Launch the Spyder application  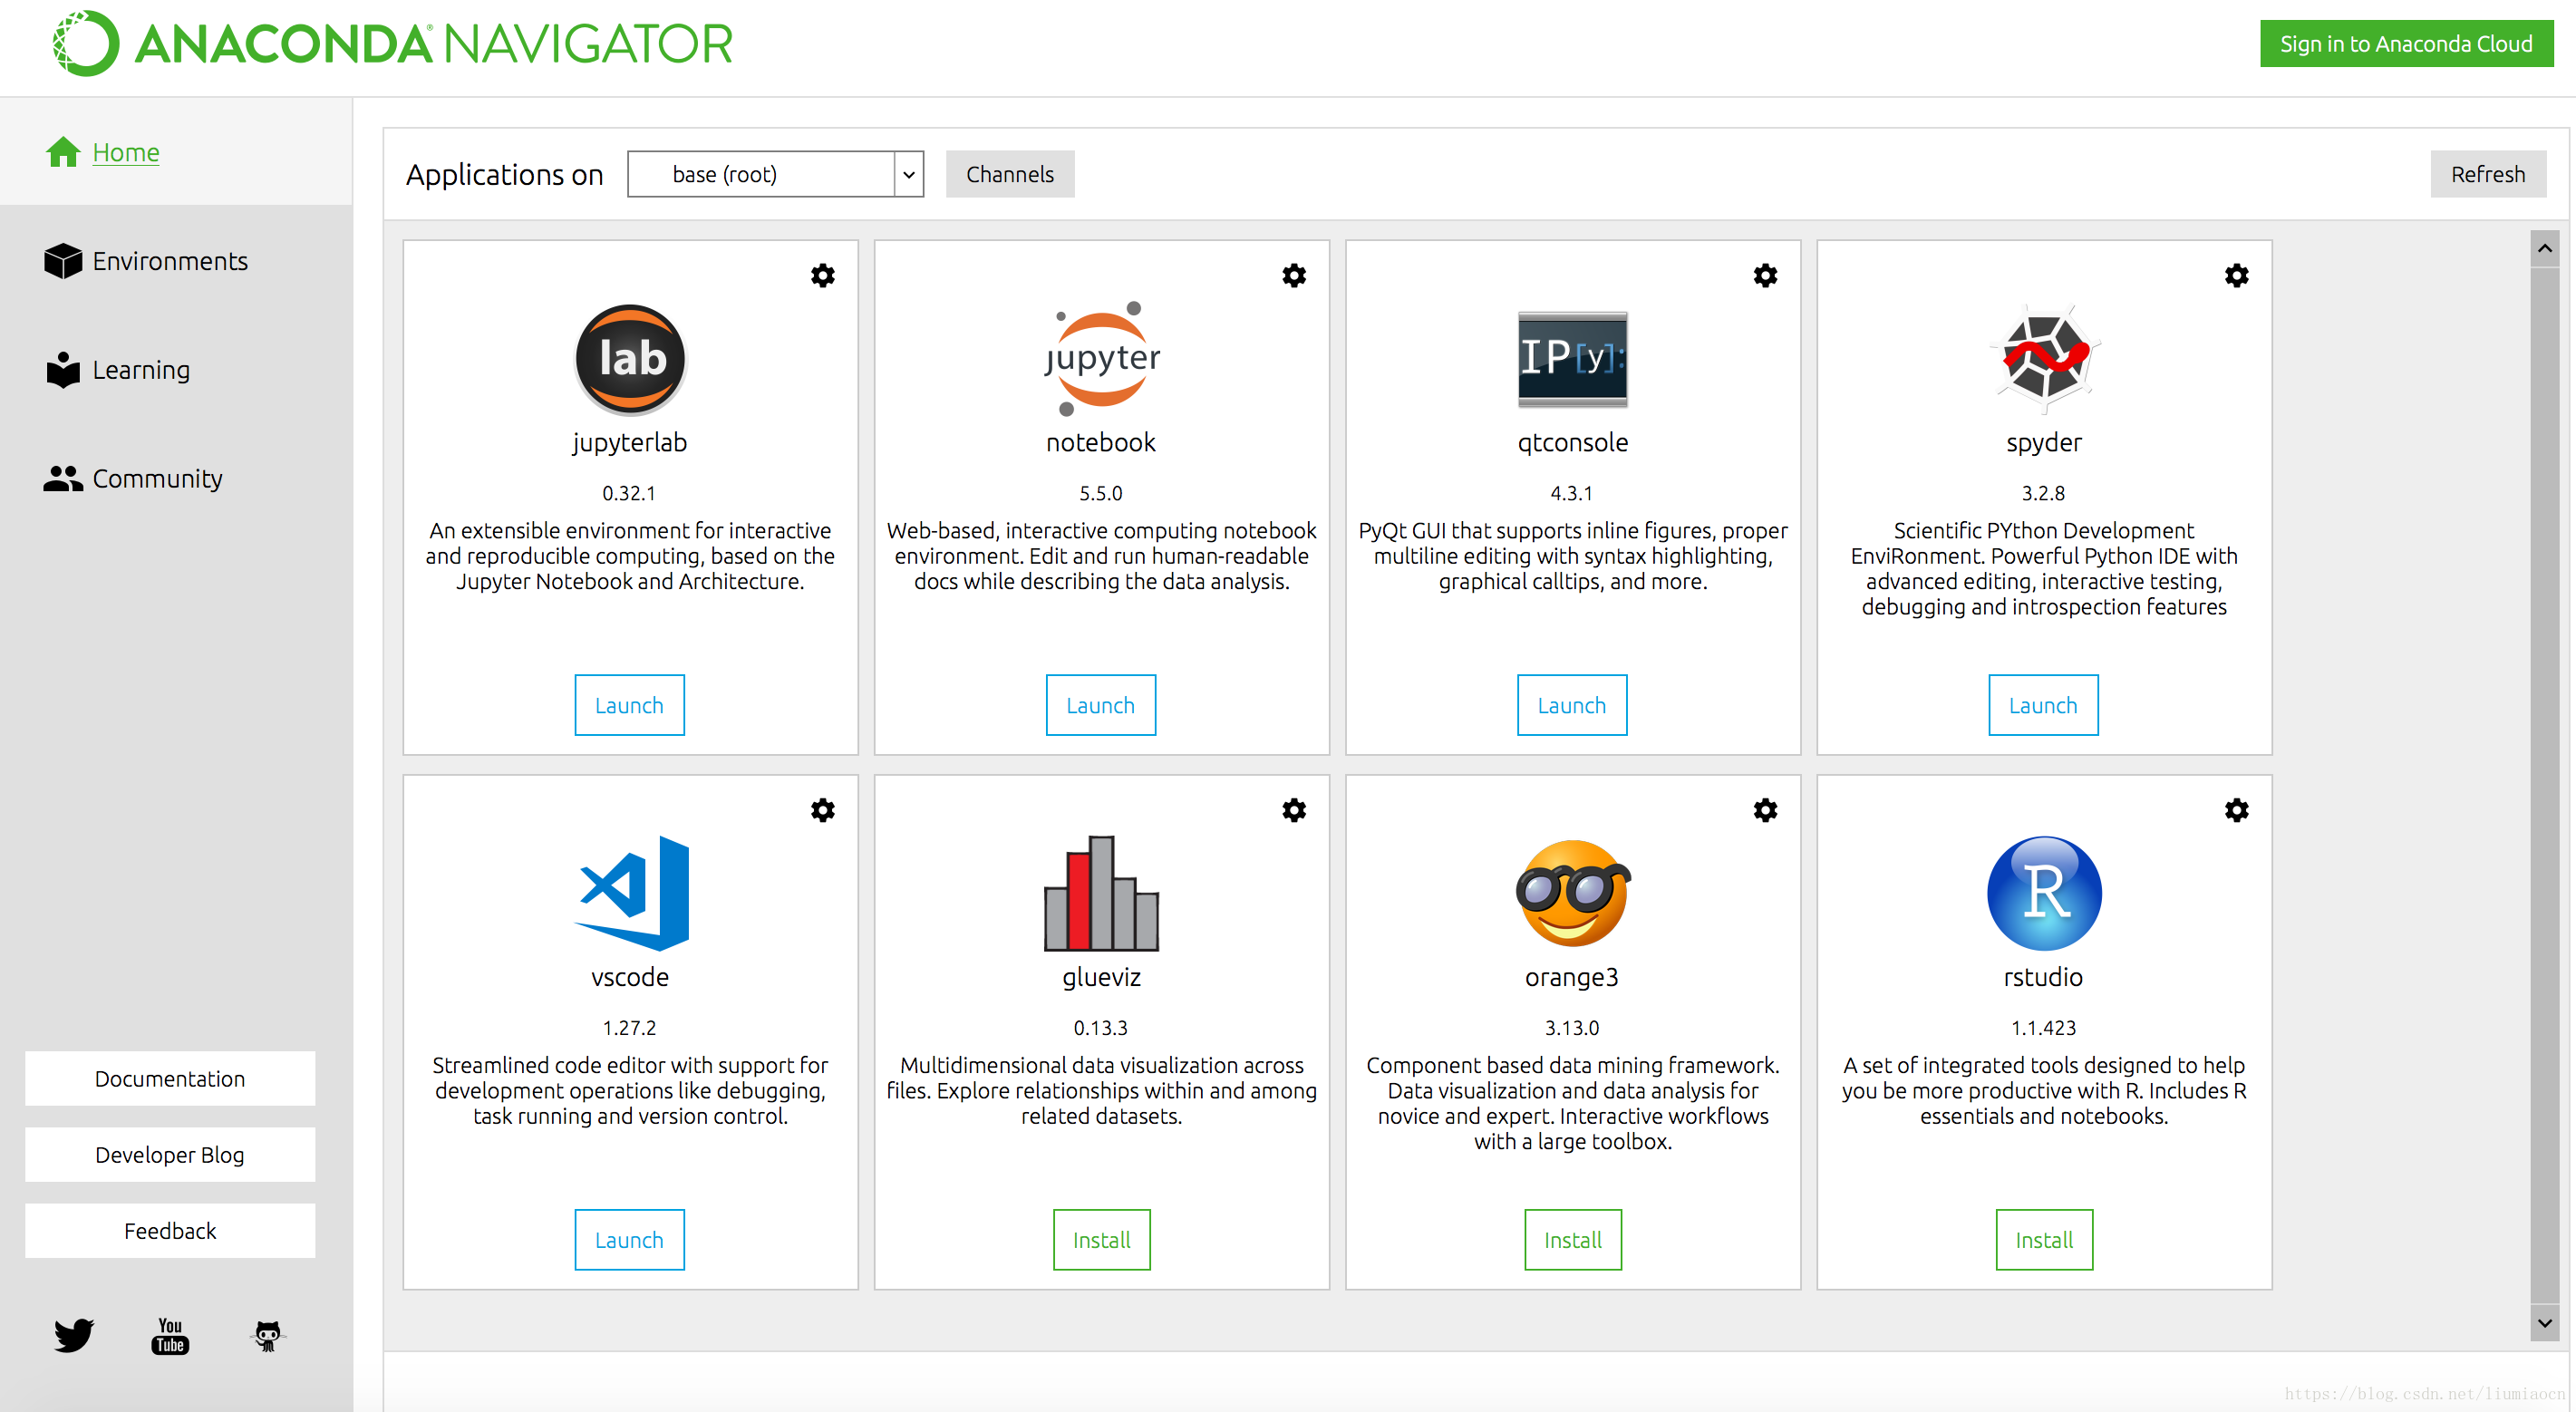pyautogui.click(x=2042, y=705)
